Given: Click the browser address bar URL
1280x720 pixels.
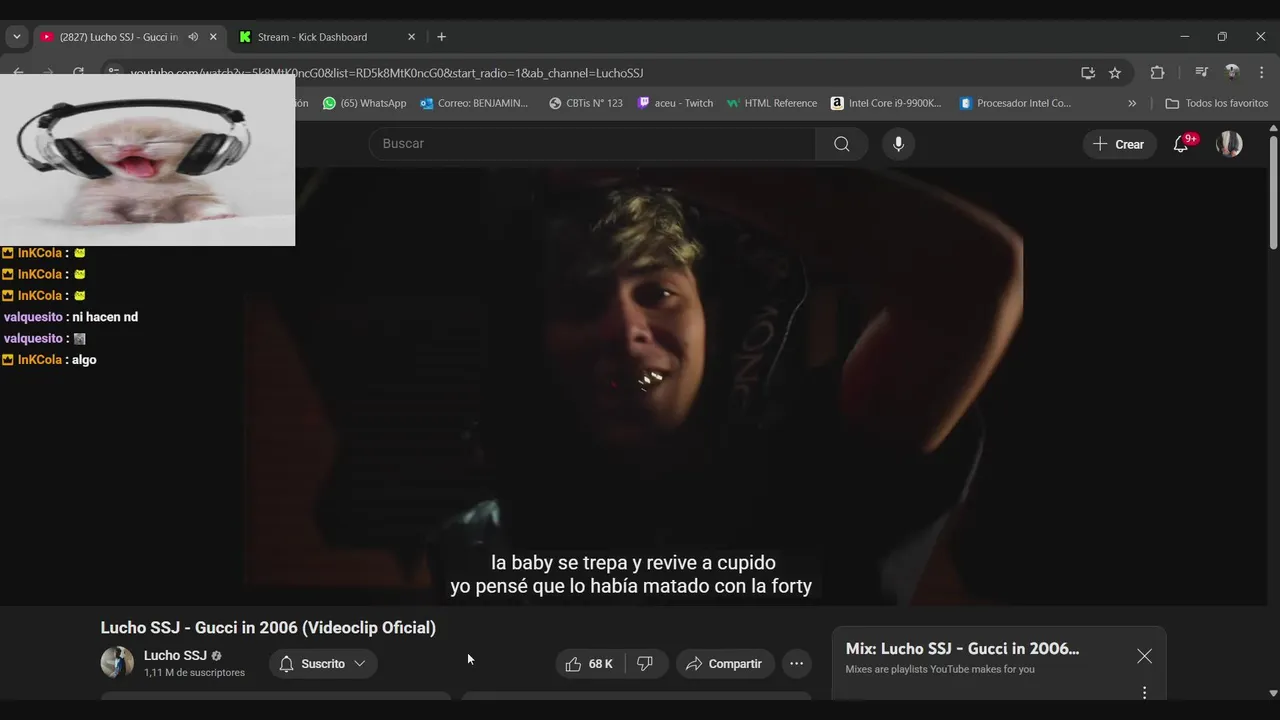Looking at the screenshot, I should click(x=386, y=73).
